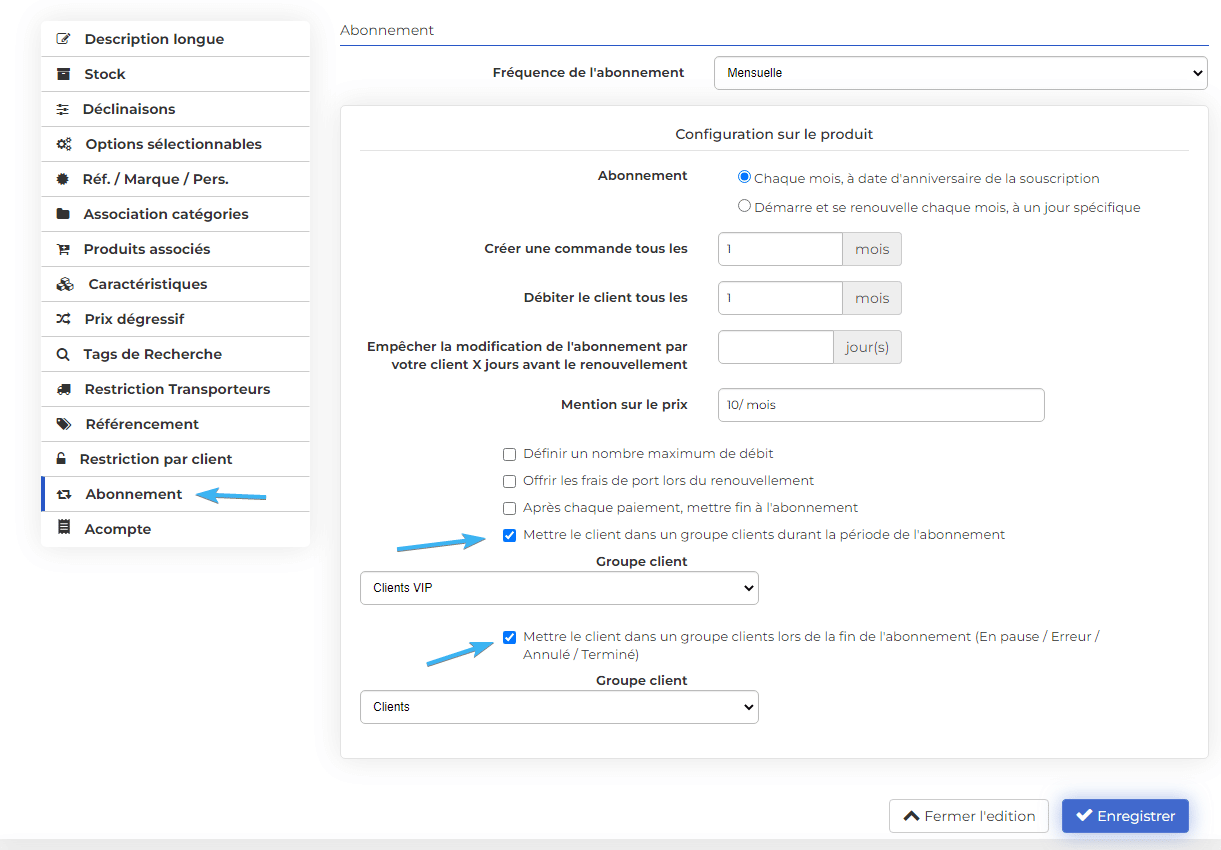Enable Définir un nombre maximum de débit

tap(510, 454)
